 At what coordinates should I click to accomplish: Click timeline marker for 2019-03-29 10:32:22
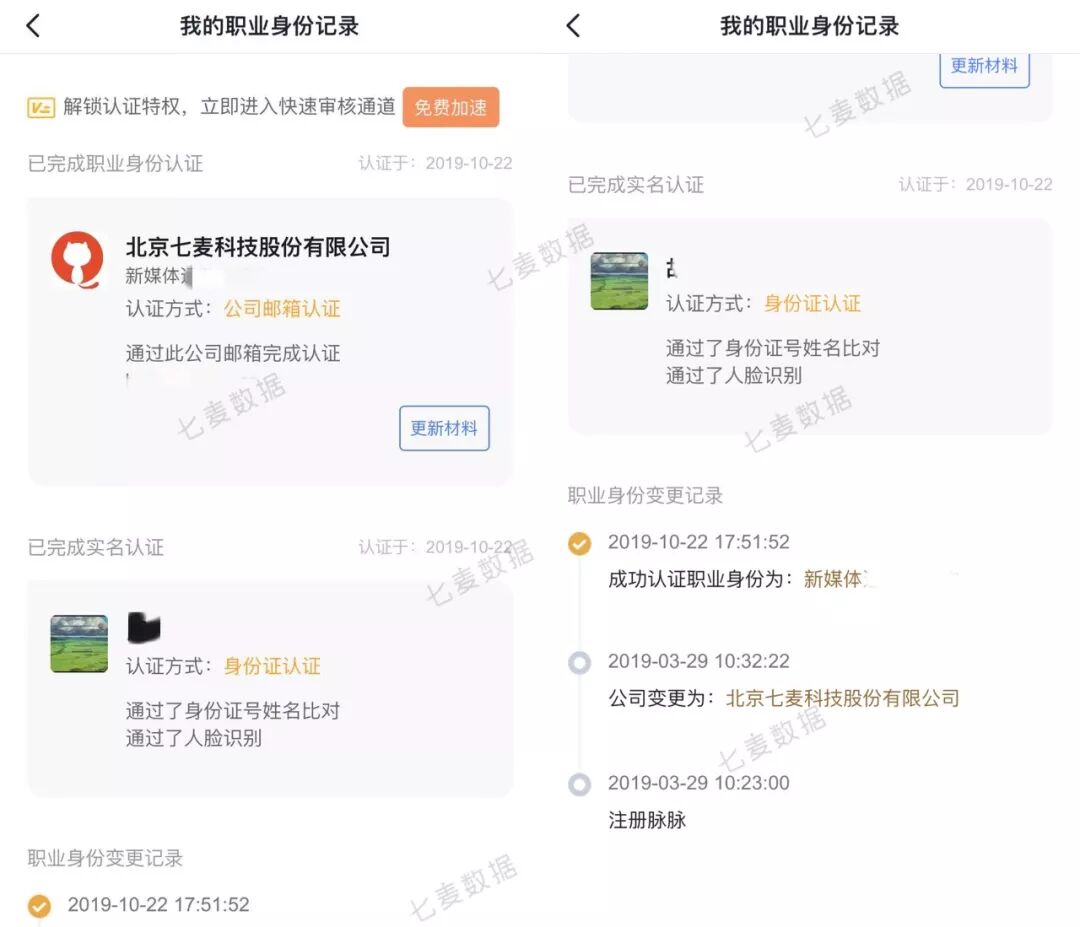point(579,663)
